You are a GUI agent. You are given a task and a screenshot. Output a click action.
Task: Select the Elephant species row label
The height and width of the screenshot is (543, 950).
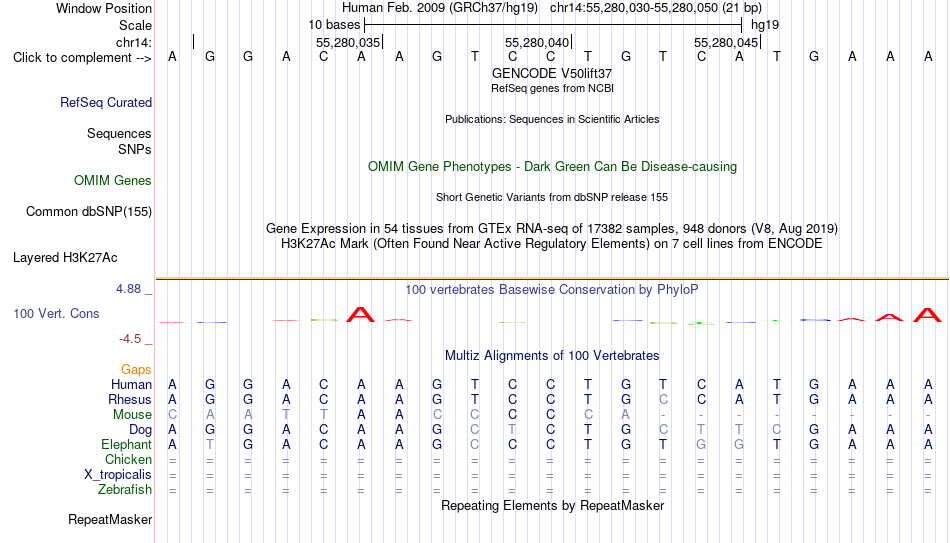(x=126, y=444)
